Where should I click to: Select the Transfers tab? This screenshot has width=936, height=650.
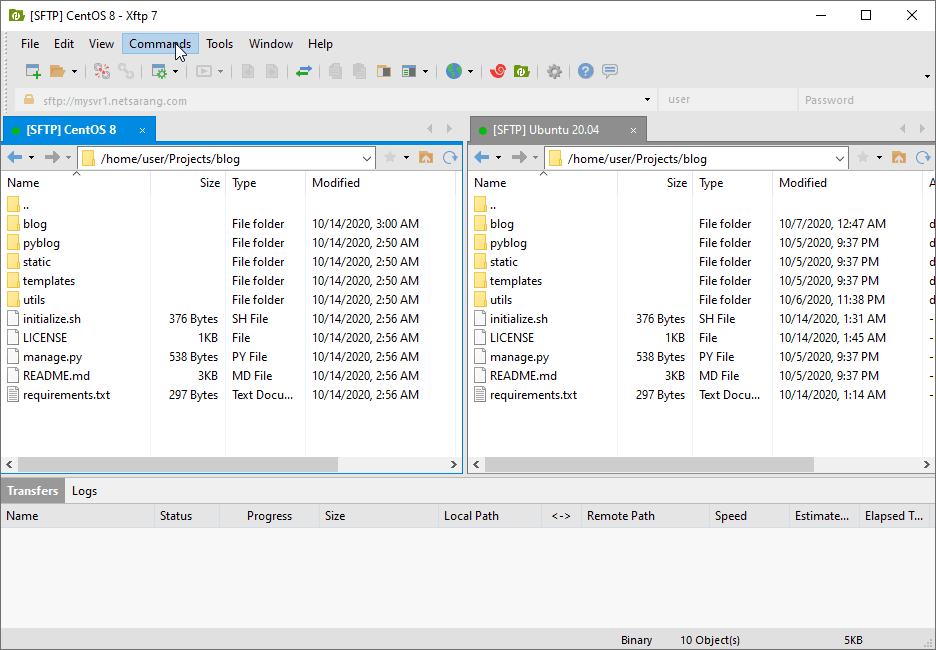(x=32, y=491)
